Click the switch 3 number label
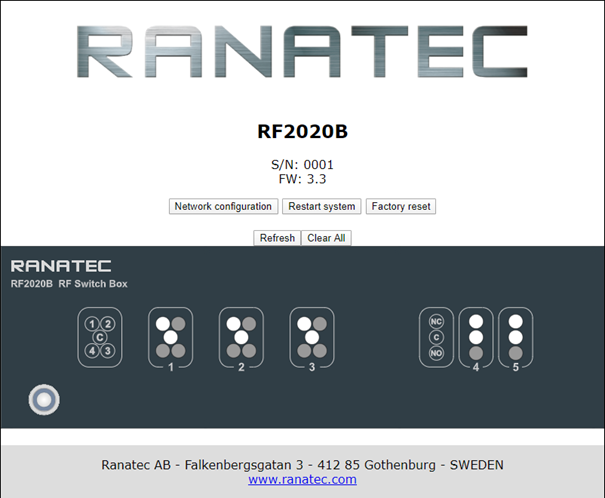Image resolution: width=605 pixels, height=498 pixels. [x=312, y=367]
